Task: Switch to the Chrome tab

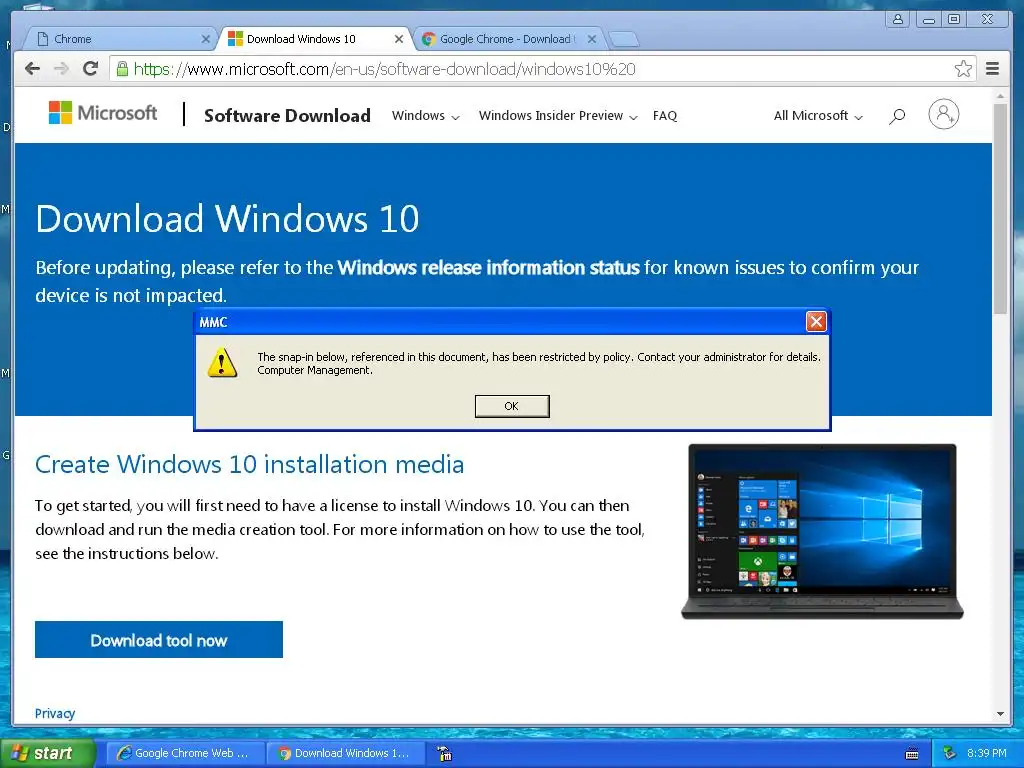Action: tap(121, 39)
